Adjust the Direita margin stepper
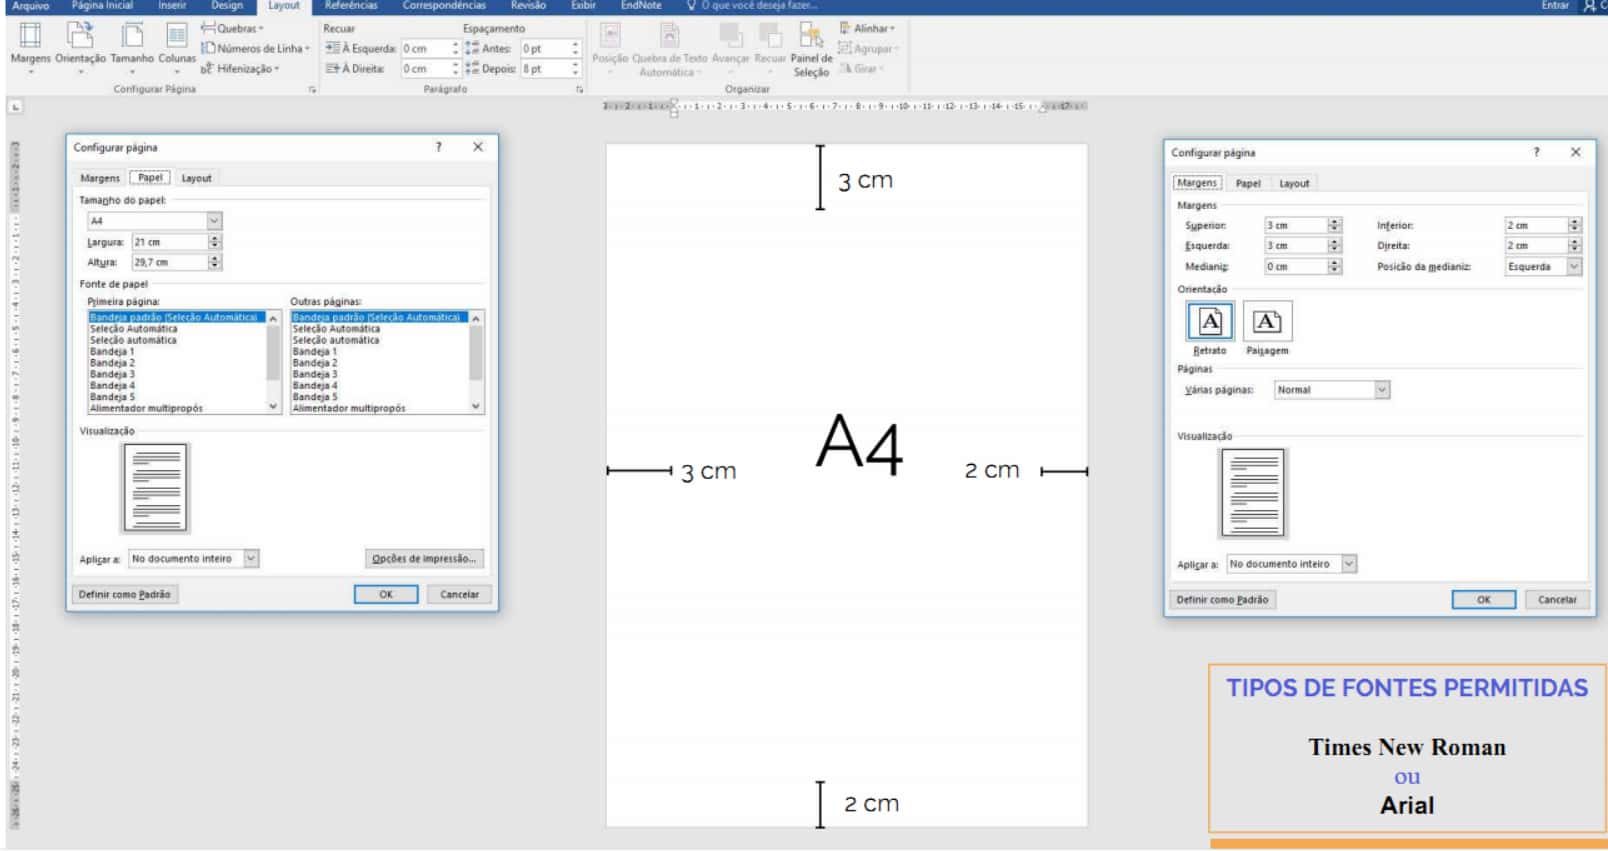This screenshot has height=851, width=1608. 1575,246
